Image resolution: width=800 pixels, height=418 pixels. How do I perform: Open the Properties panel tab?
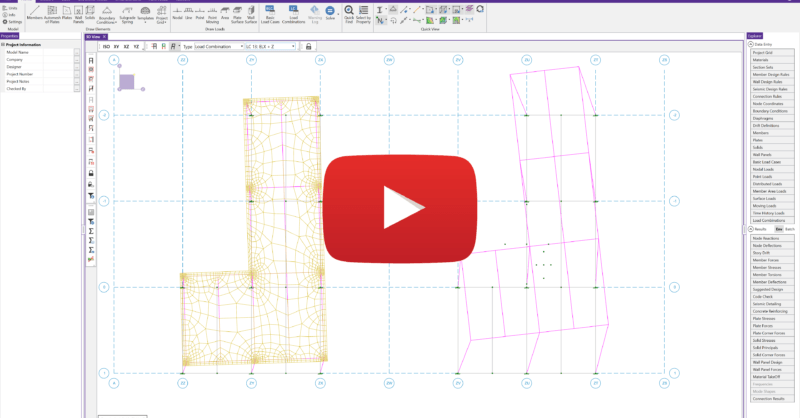tap(10, 37)
